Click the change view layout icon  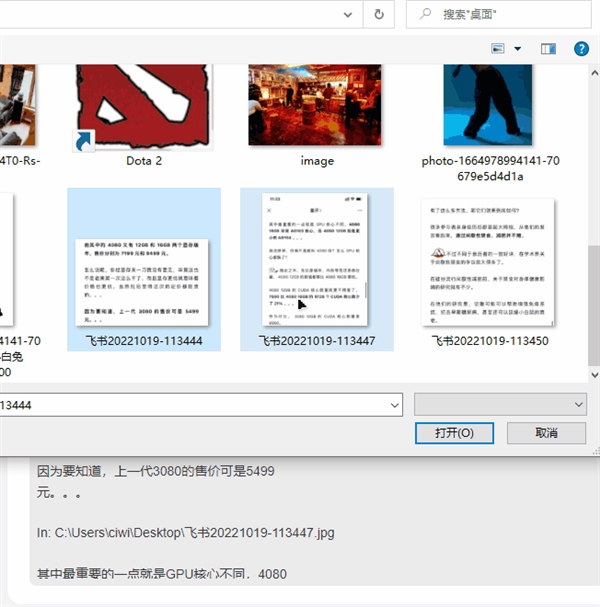(499, 48)
